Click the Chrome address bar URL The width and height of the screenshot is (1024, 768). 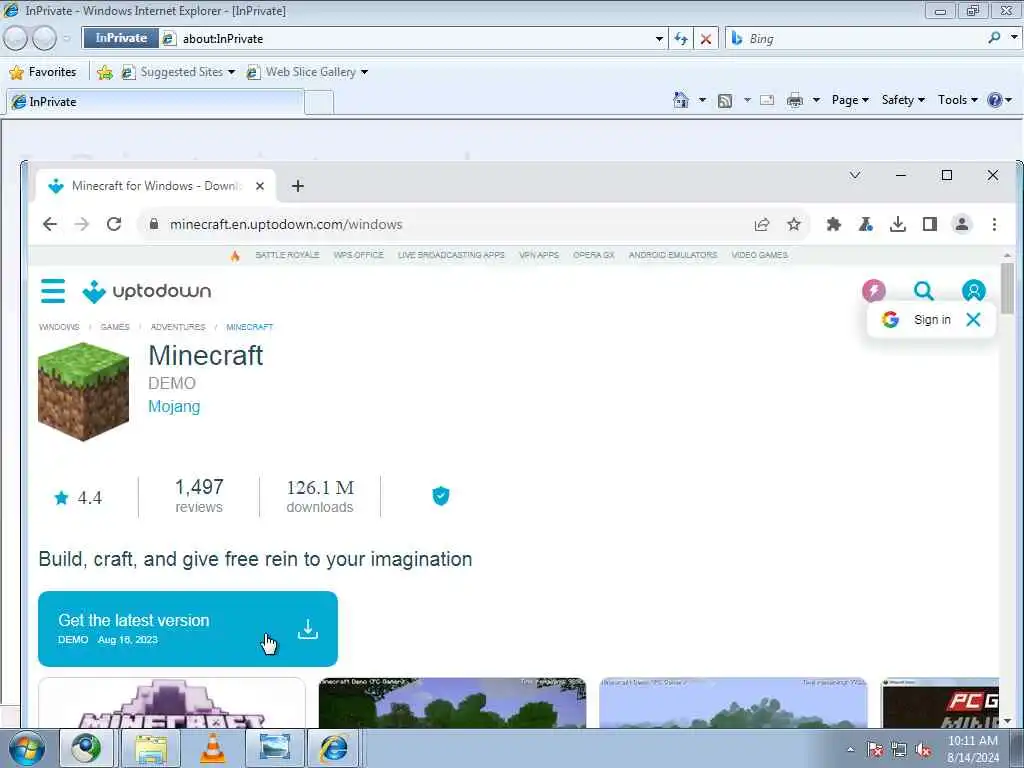click(x=285, y=225)
